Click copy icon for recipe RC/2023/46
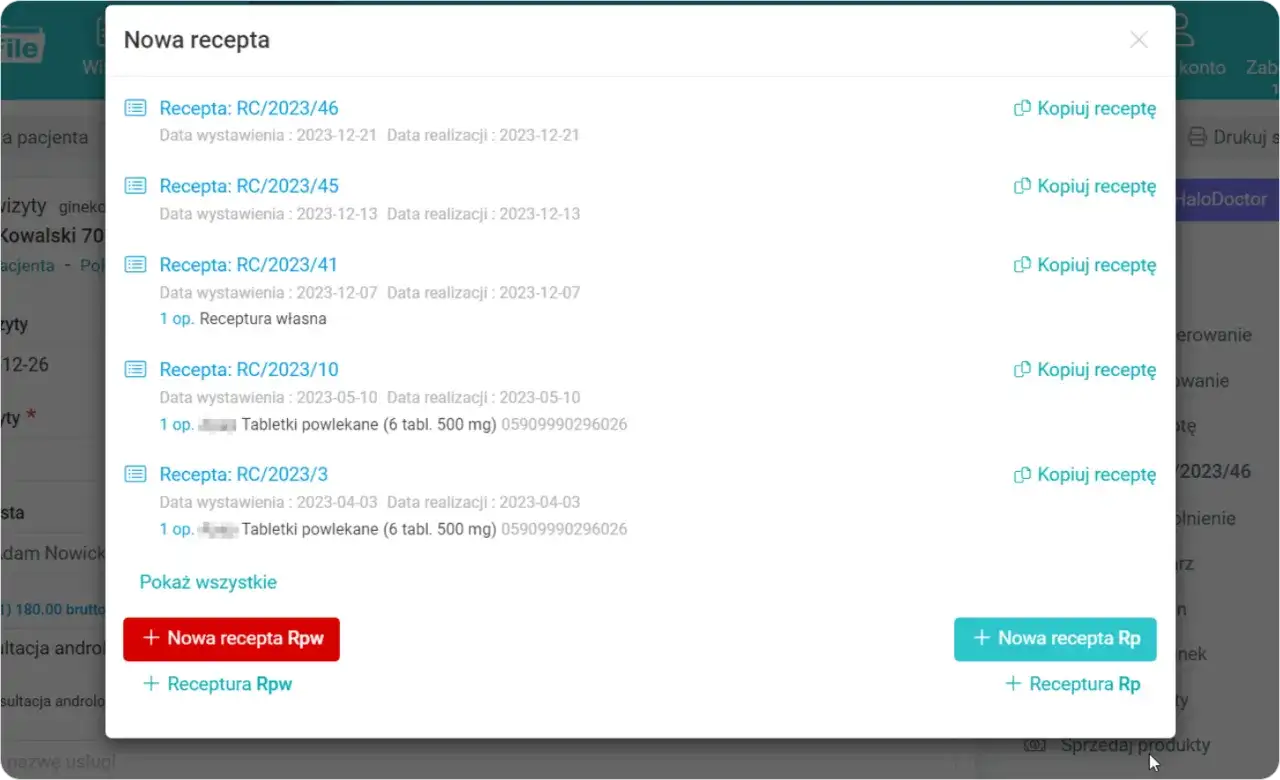The width and height of the screenshot is (1280, 780). 1022,109
